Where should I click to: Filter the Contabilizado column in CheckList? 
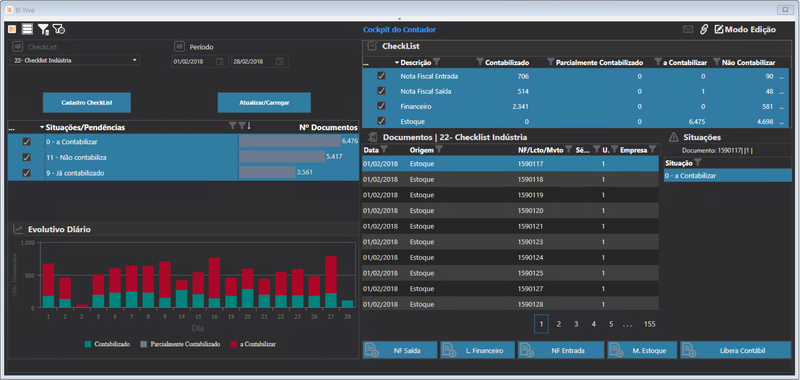[x=480, y=62]
